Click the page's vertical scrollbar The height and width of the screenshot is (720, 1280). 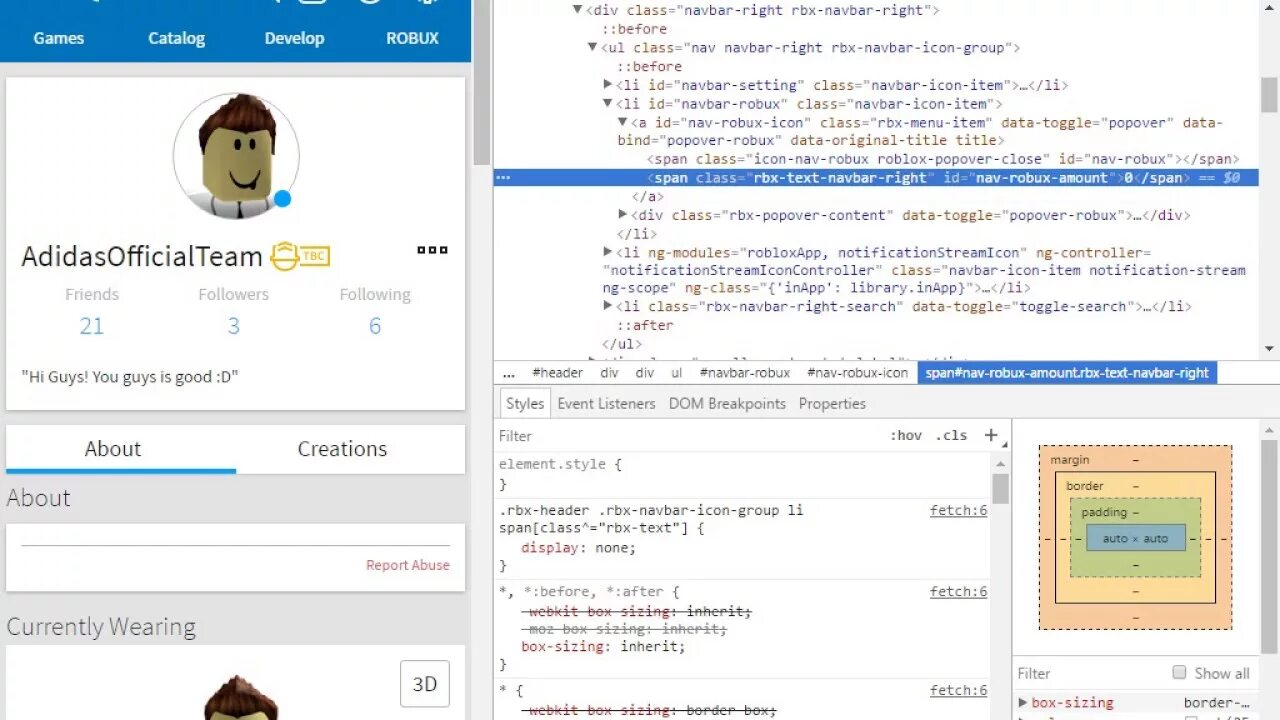pos(481,83)
